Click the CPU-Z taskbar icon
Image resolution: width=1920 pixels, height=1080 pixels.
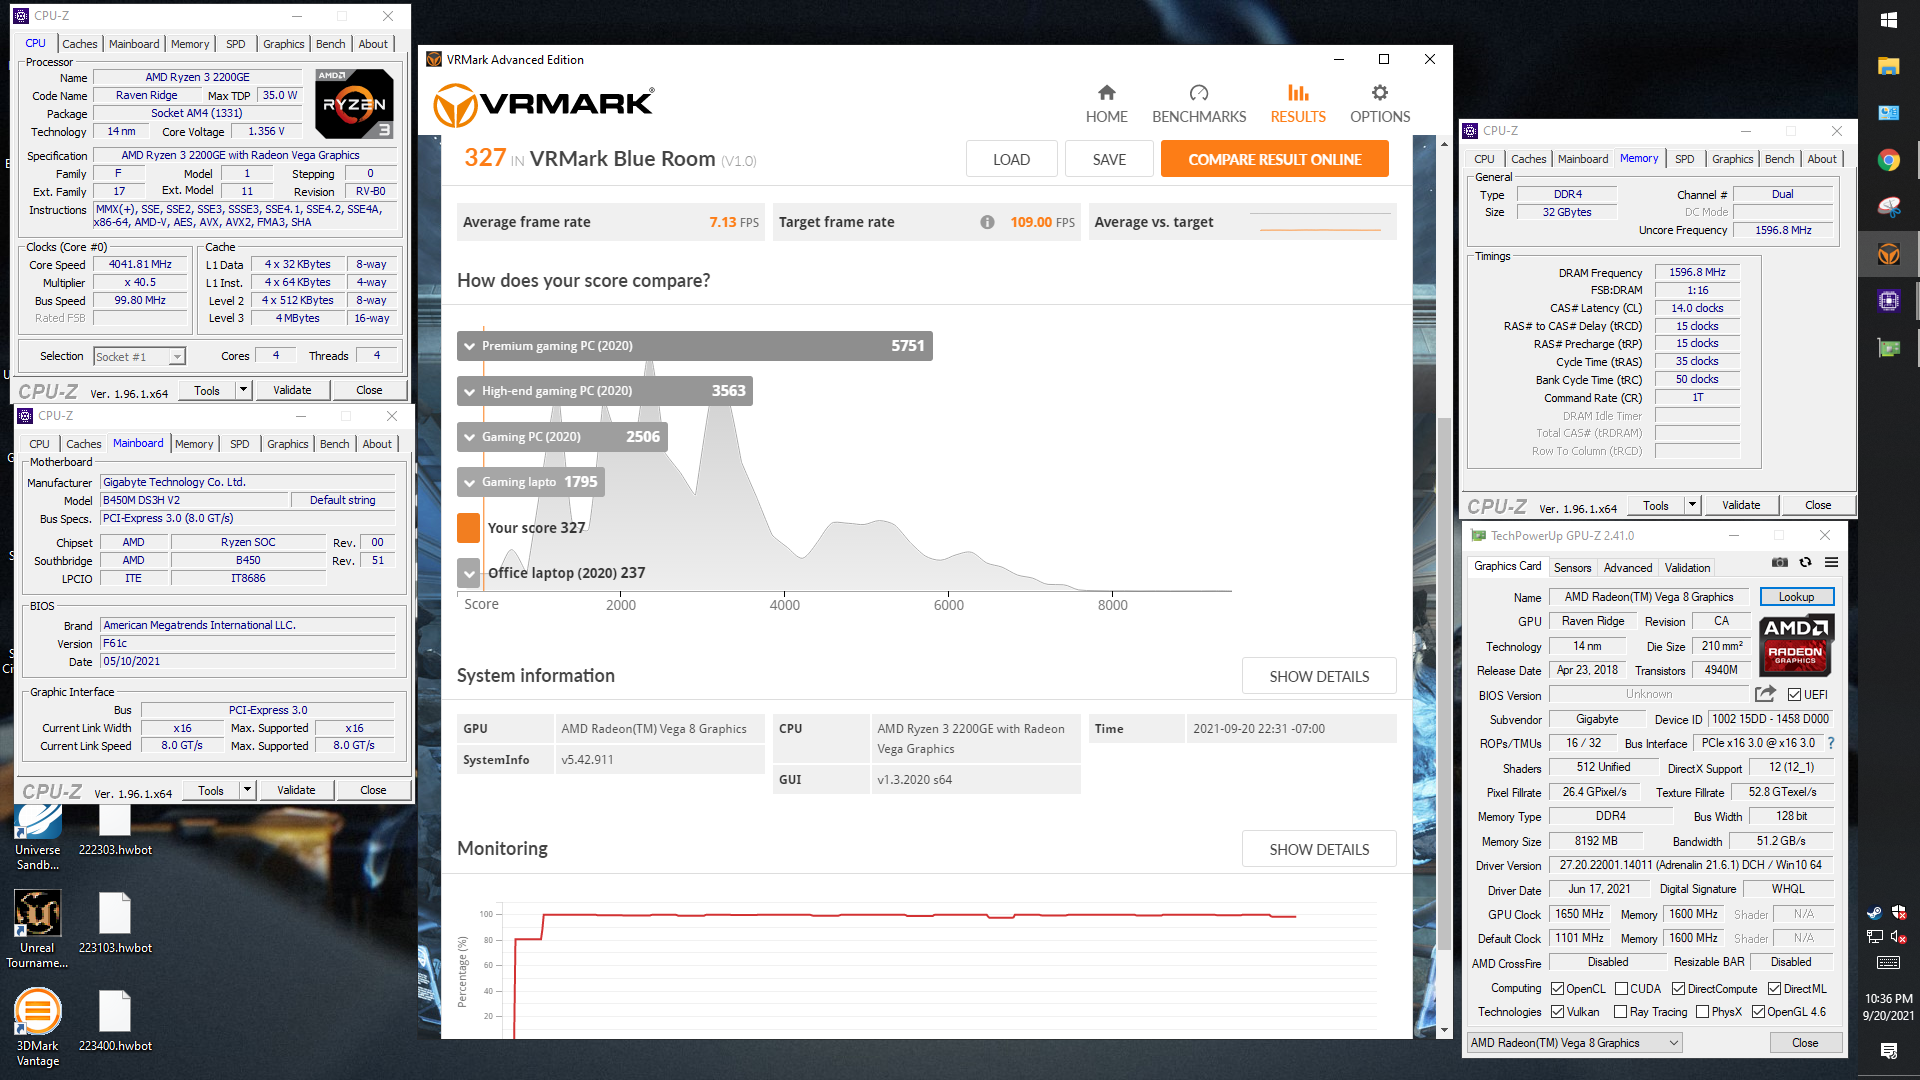(1889, 301)
